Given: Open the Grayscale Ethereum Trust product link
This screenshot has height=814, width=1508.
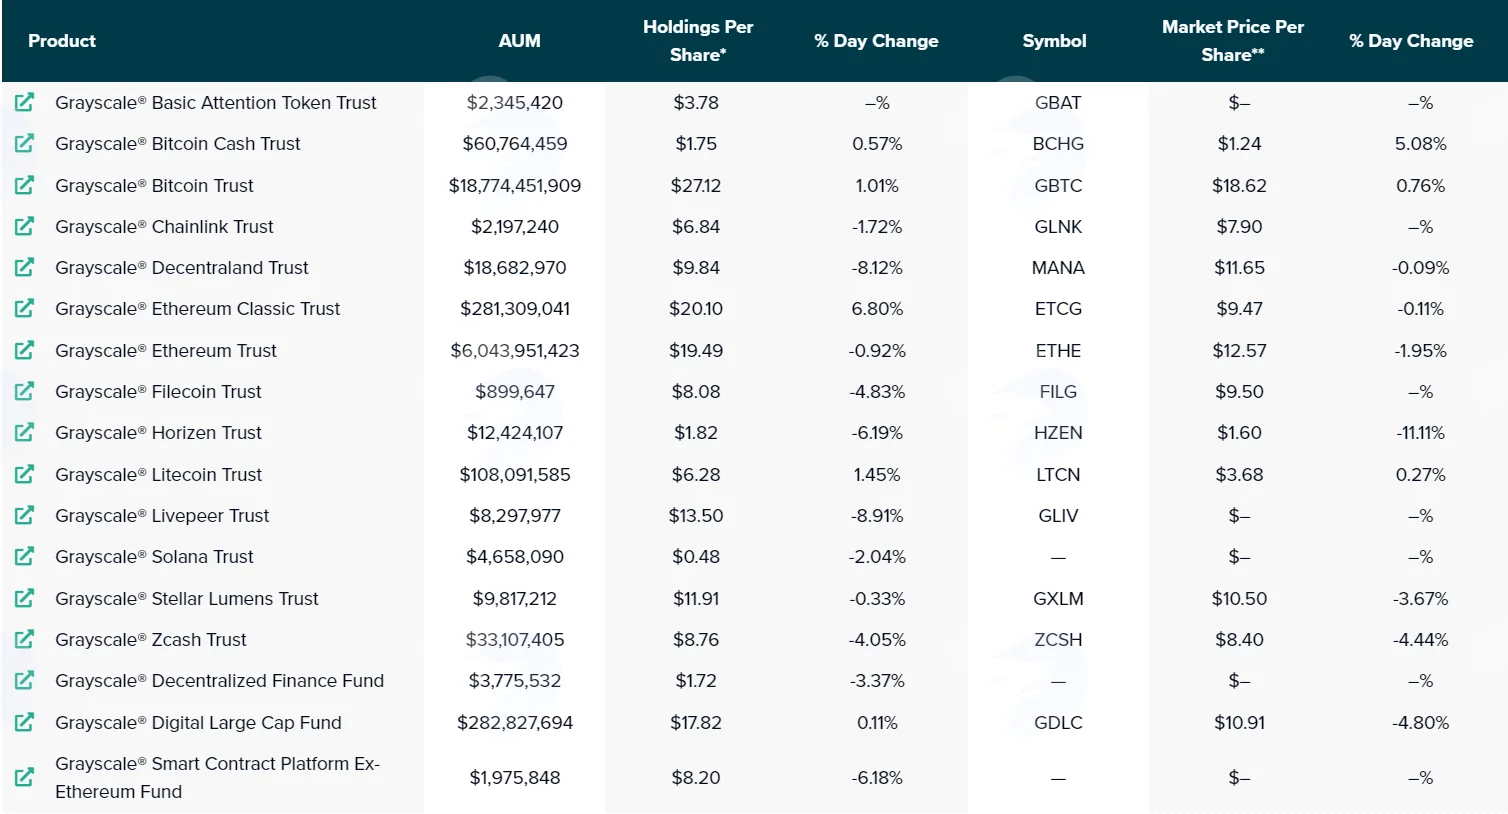Looking at the screenshot, I should [x=166, y=350].
